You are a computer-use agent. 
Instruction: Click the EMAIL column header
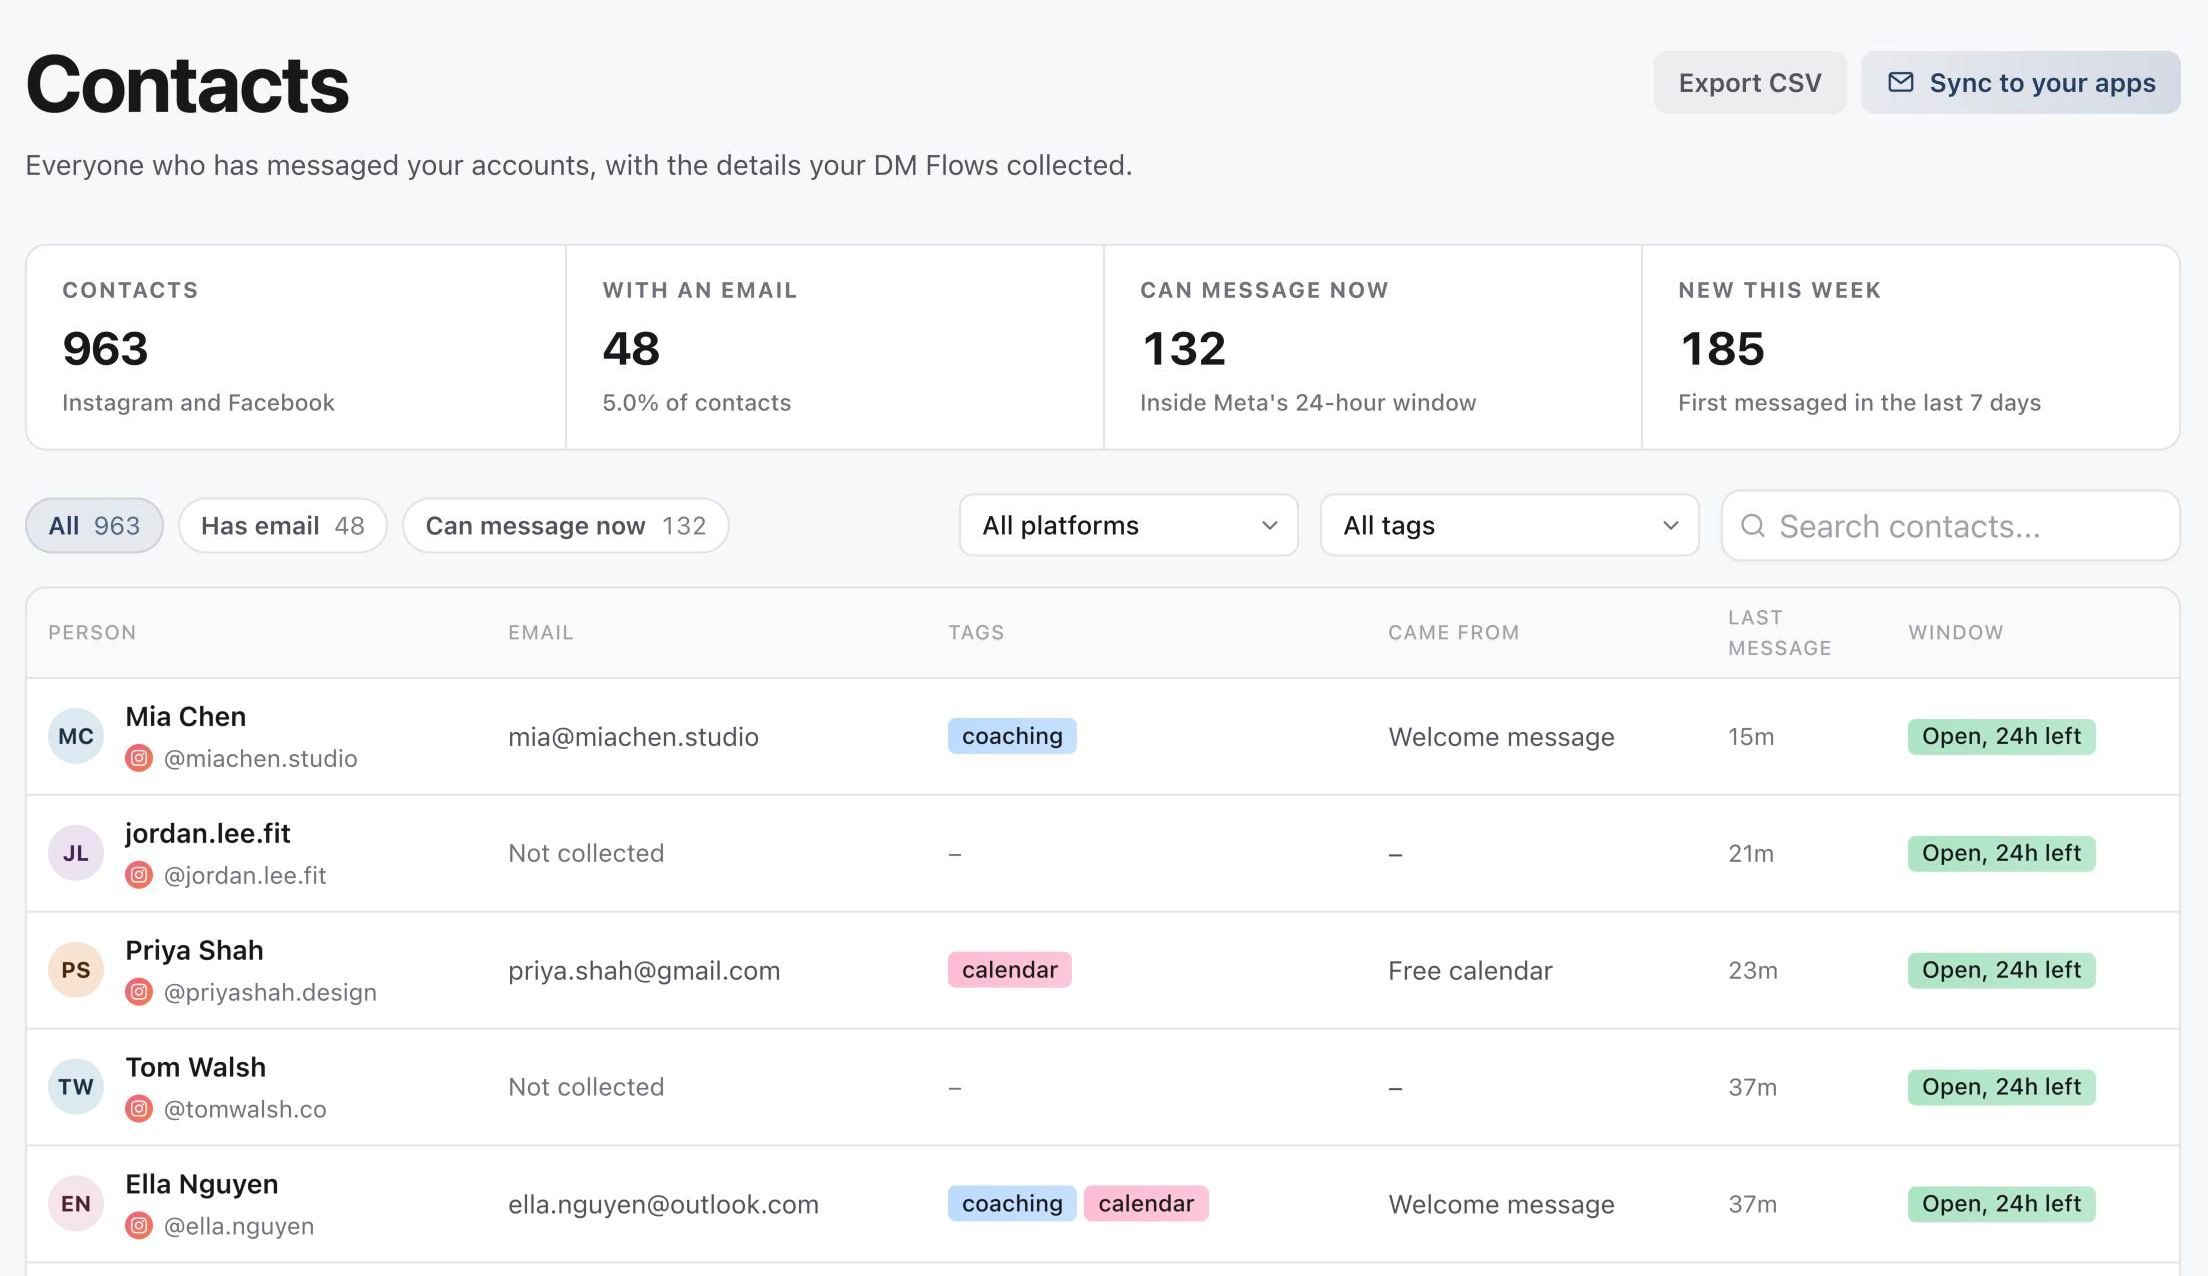tap(541, 632)
